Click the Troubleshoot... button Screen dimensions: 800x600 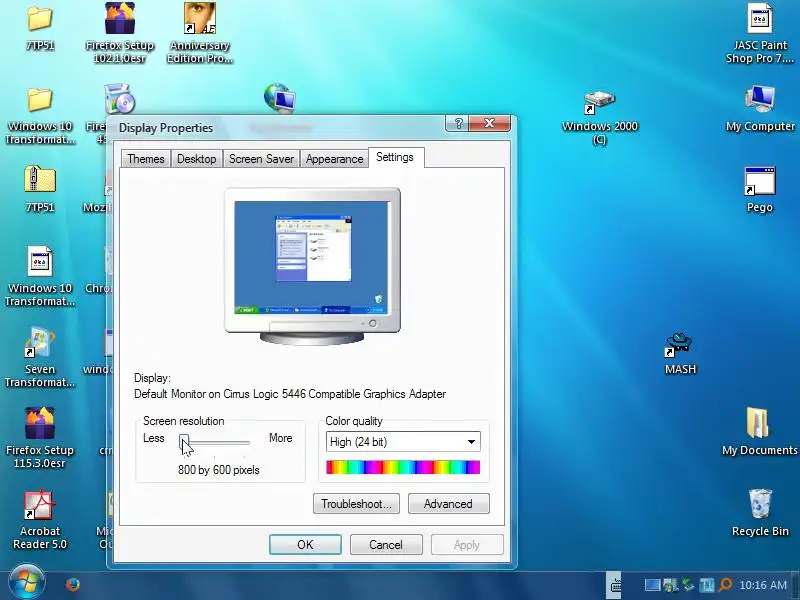356,504
